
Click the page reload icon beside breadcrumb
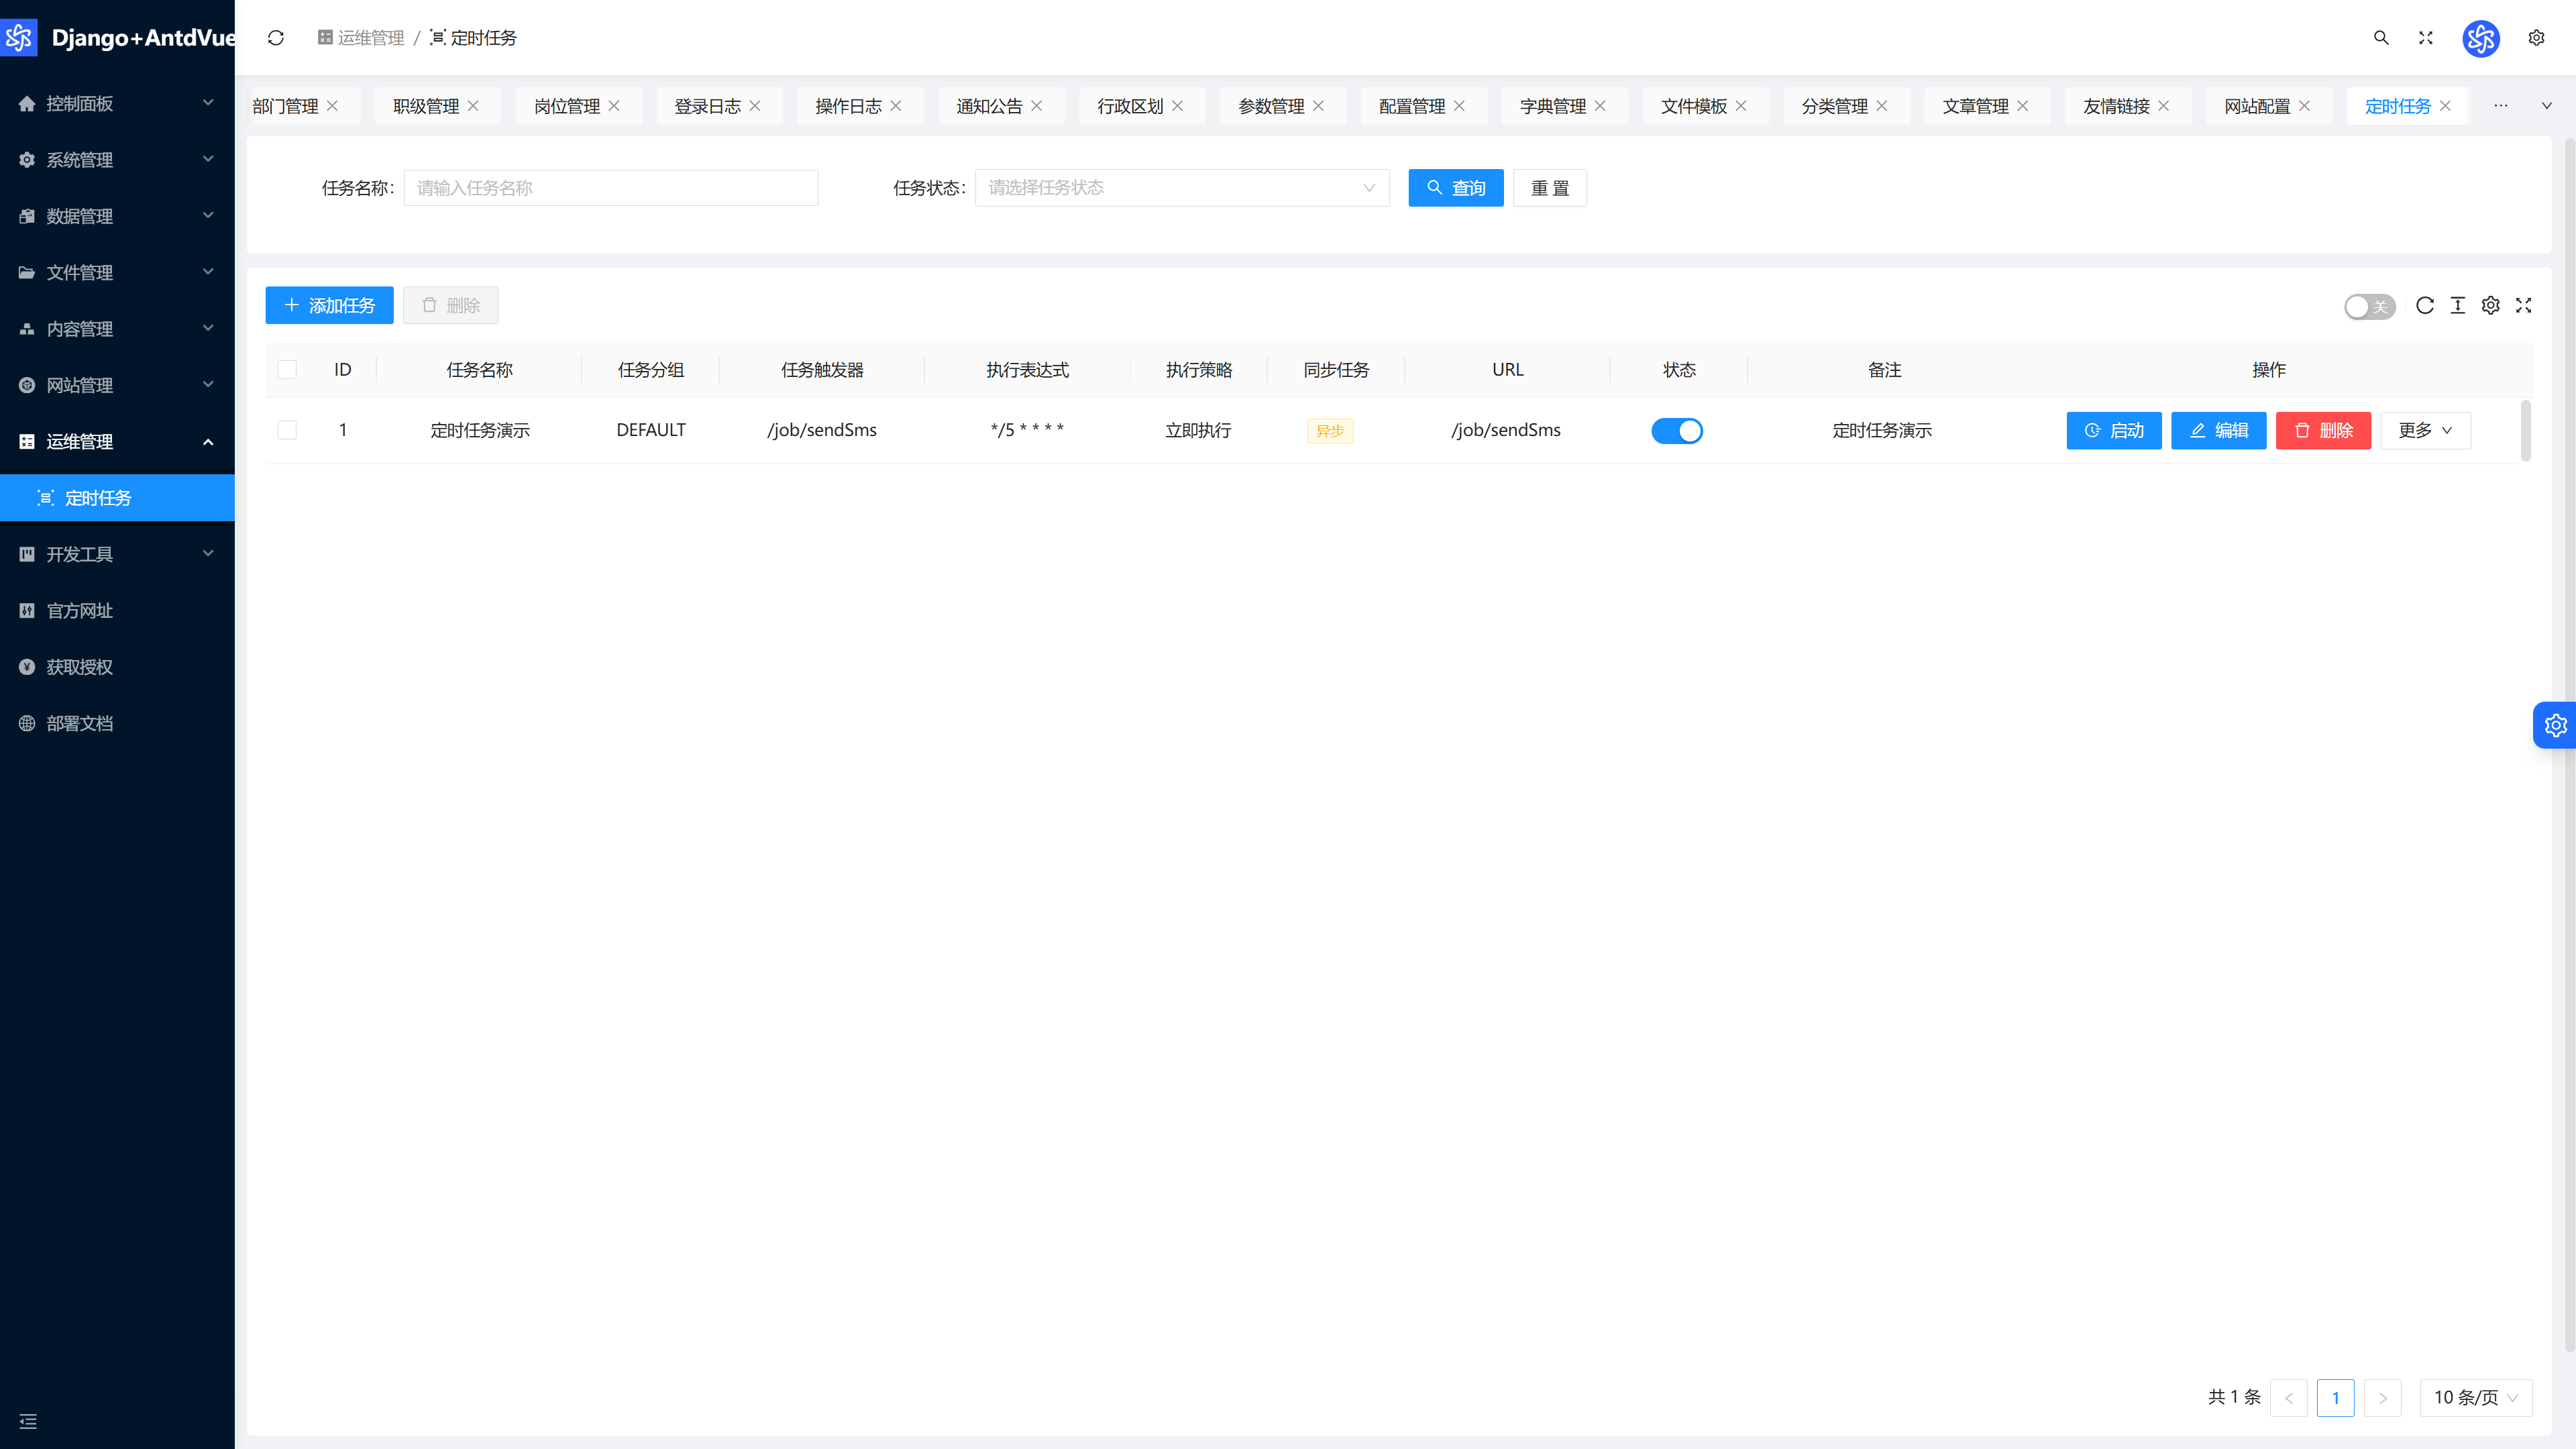coord(276,38)
